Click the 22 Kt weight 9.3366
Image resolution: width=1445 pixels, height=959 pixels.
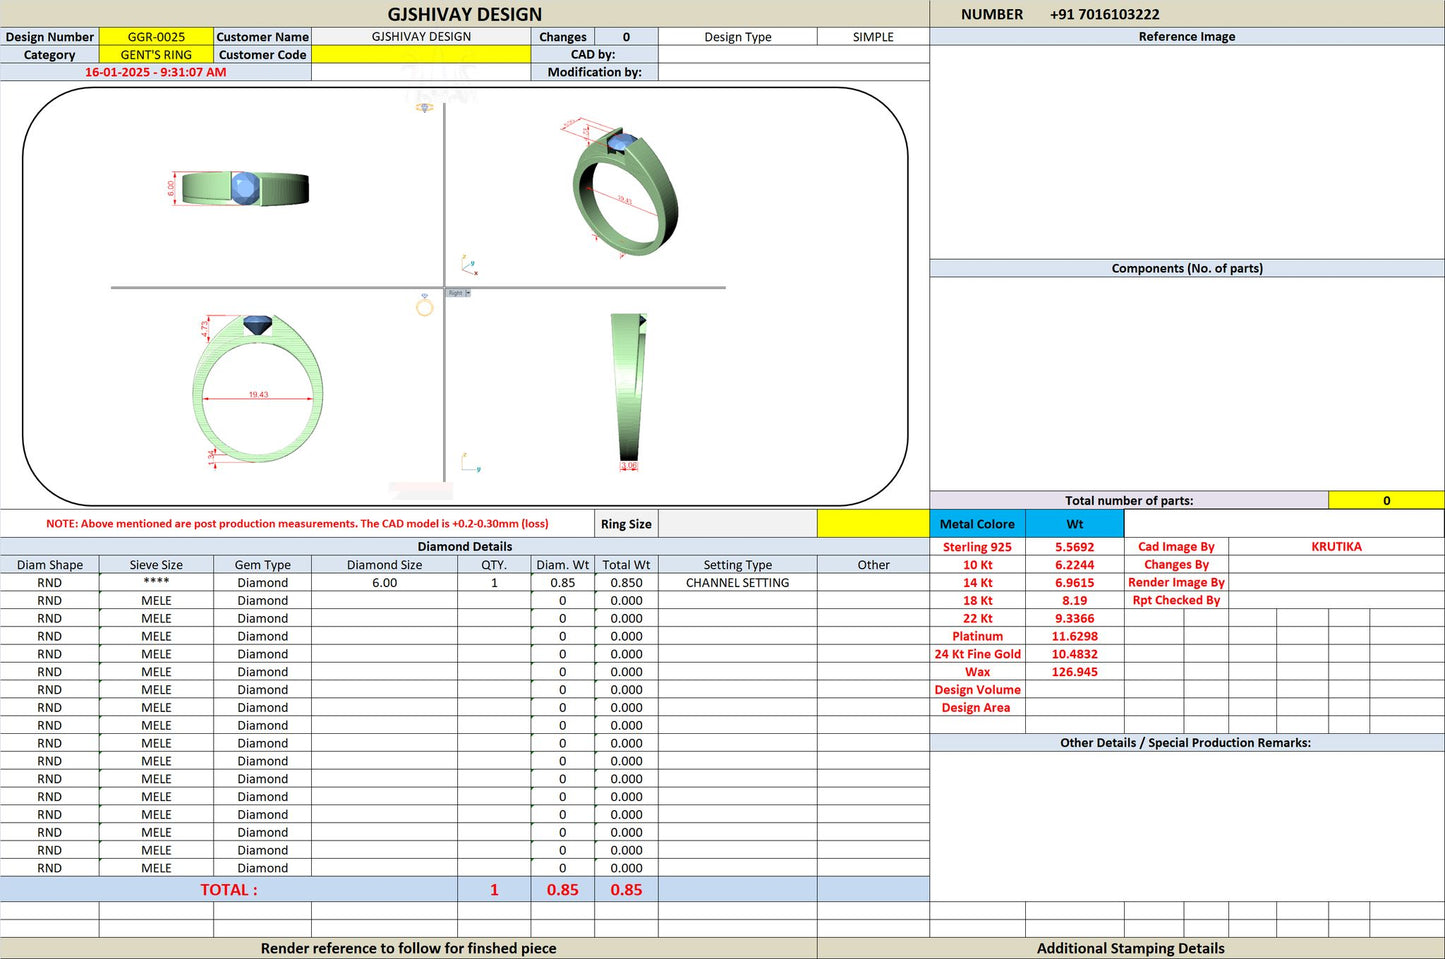(x=1075, y=619)
